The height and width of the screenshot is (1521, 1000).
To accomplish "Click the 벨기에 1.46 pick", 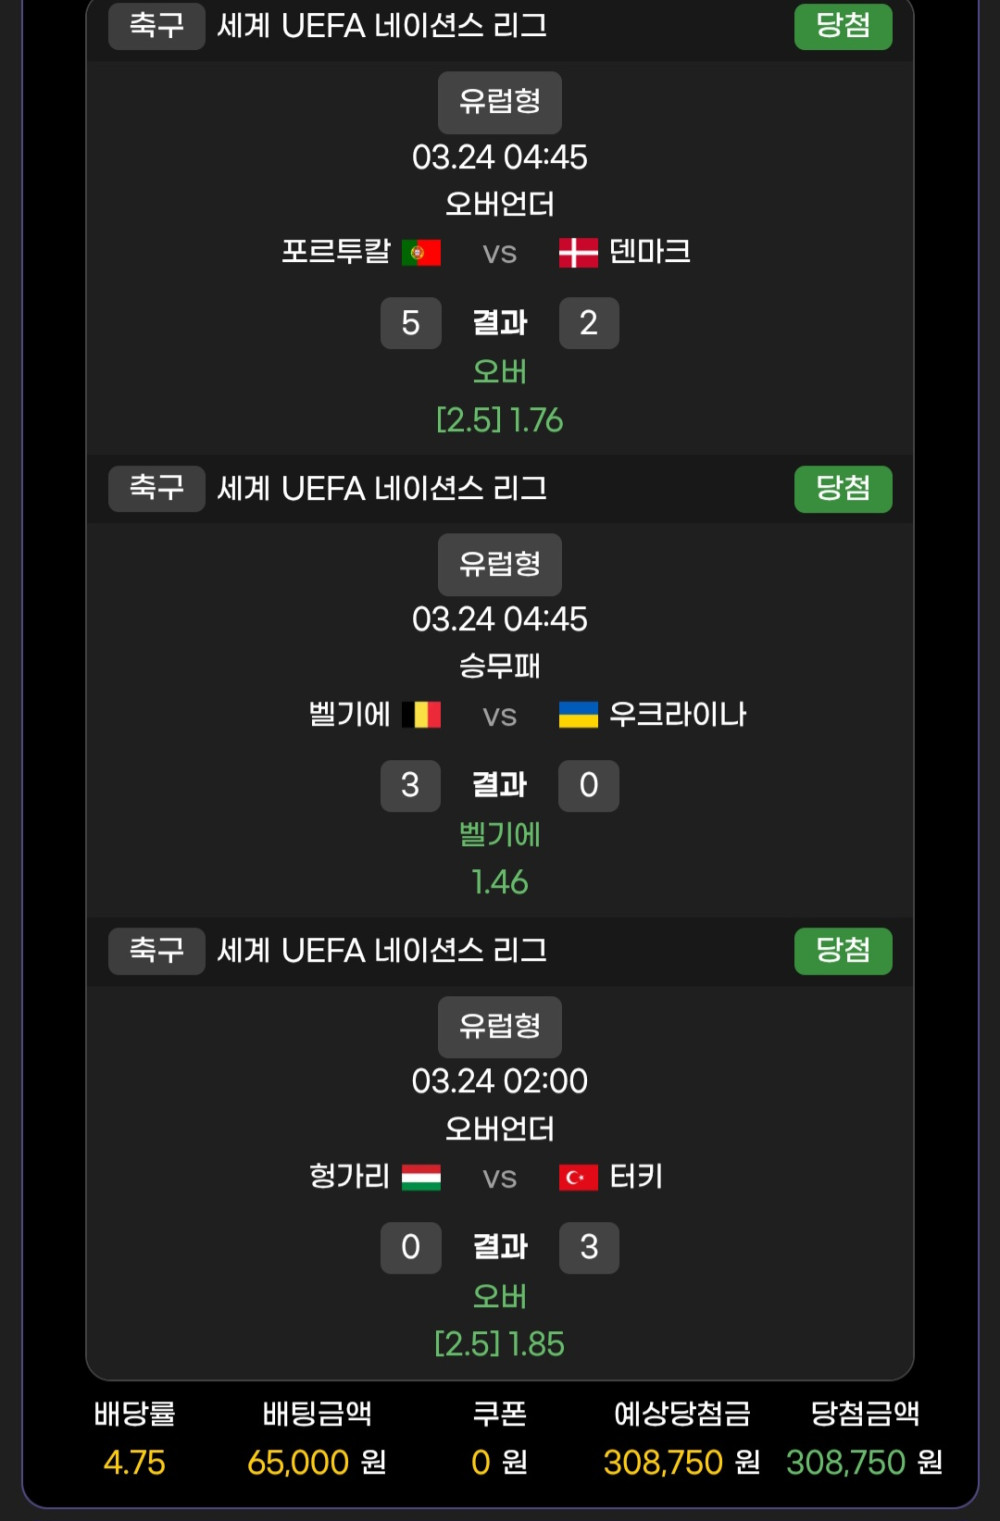I will 500,858.
